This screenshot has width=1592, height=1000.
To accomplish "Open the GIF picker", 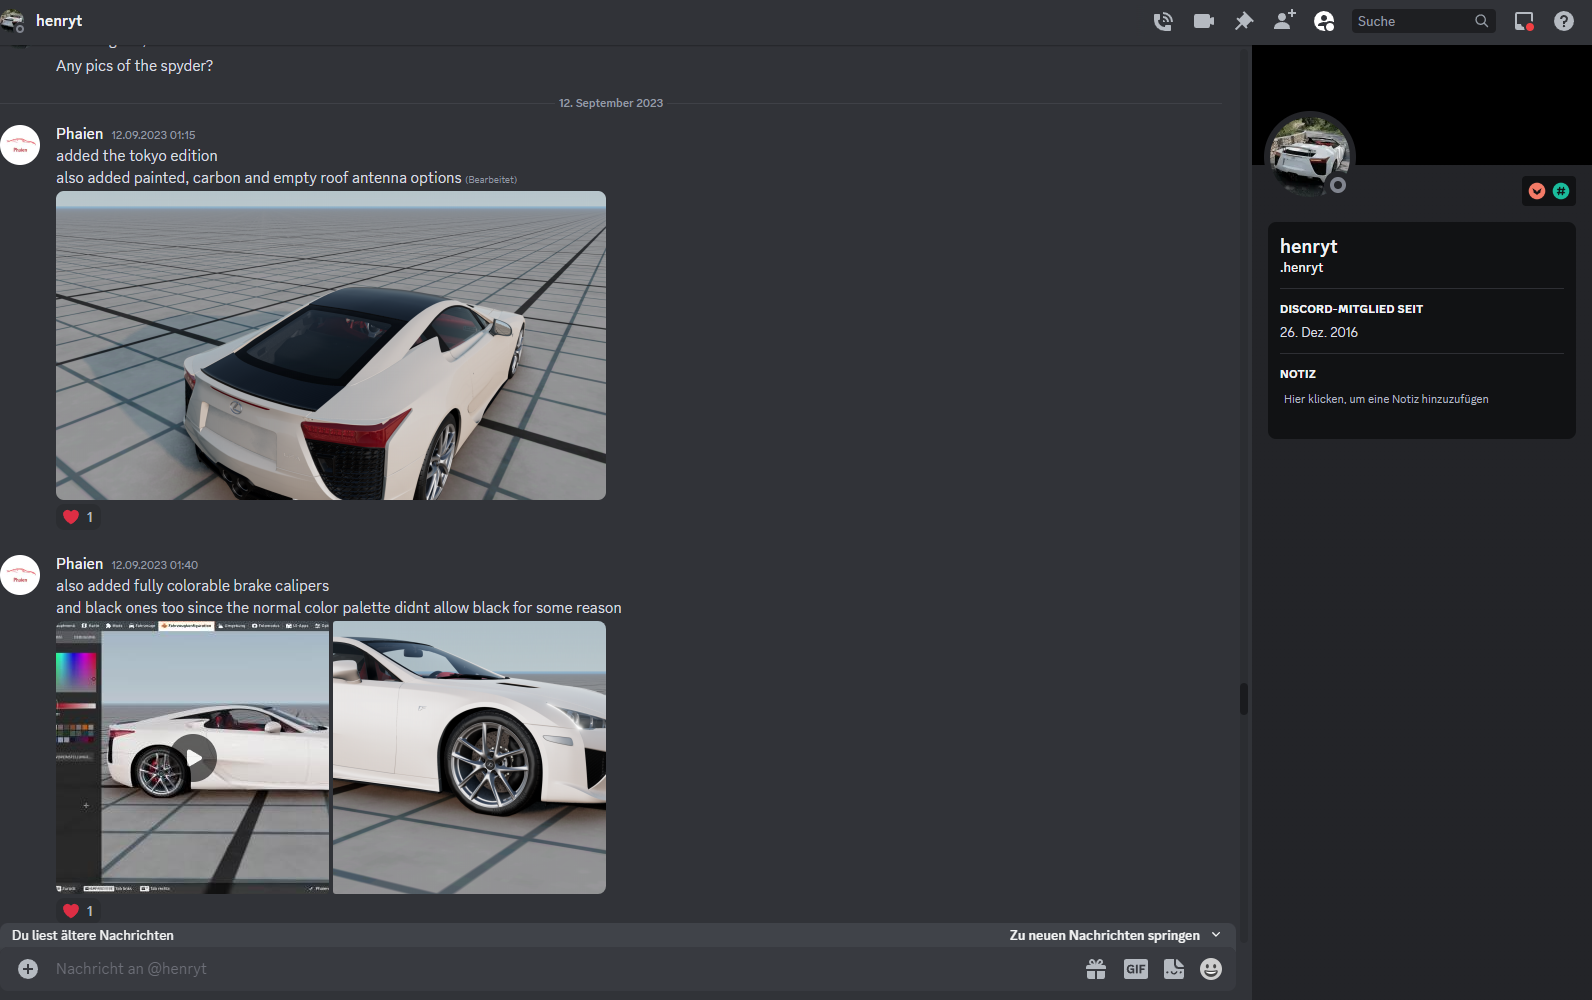I will (x=1136, y=969).
